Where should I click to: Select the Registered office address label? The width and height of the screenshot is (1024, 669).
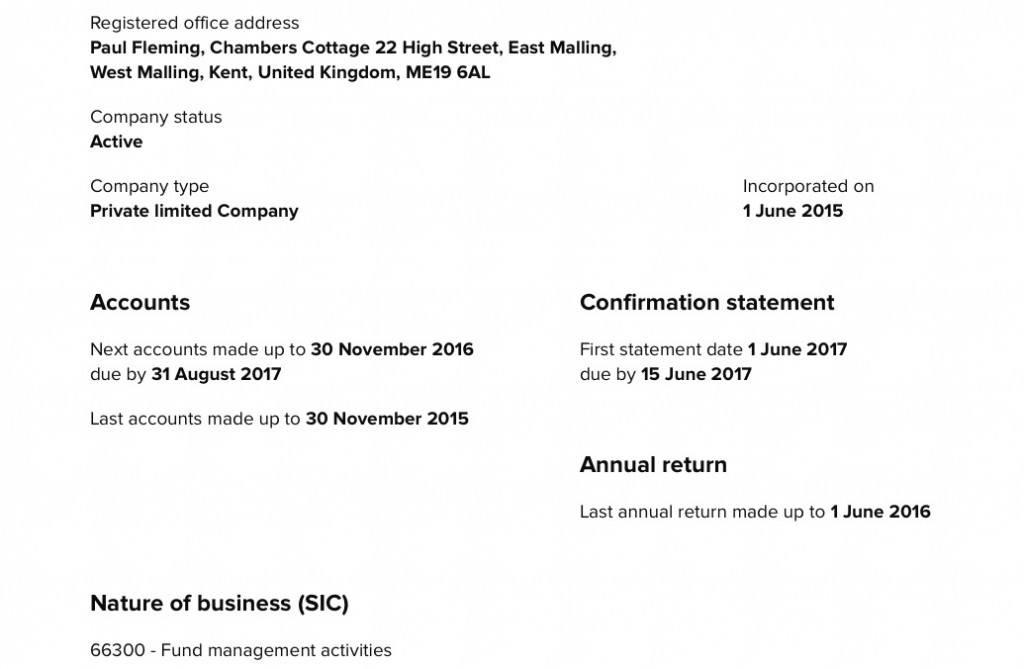tap(195, 23)
